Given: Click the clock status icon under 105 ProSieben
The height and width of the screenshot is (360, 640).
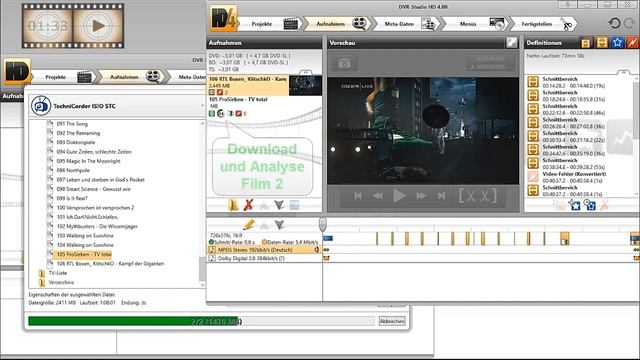Looking at the screenshot, I should click(221, 113).
